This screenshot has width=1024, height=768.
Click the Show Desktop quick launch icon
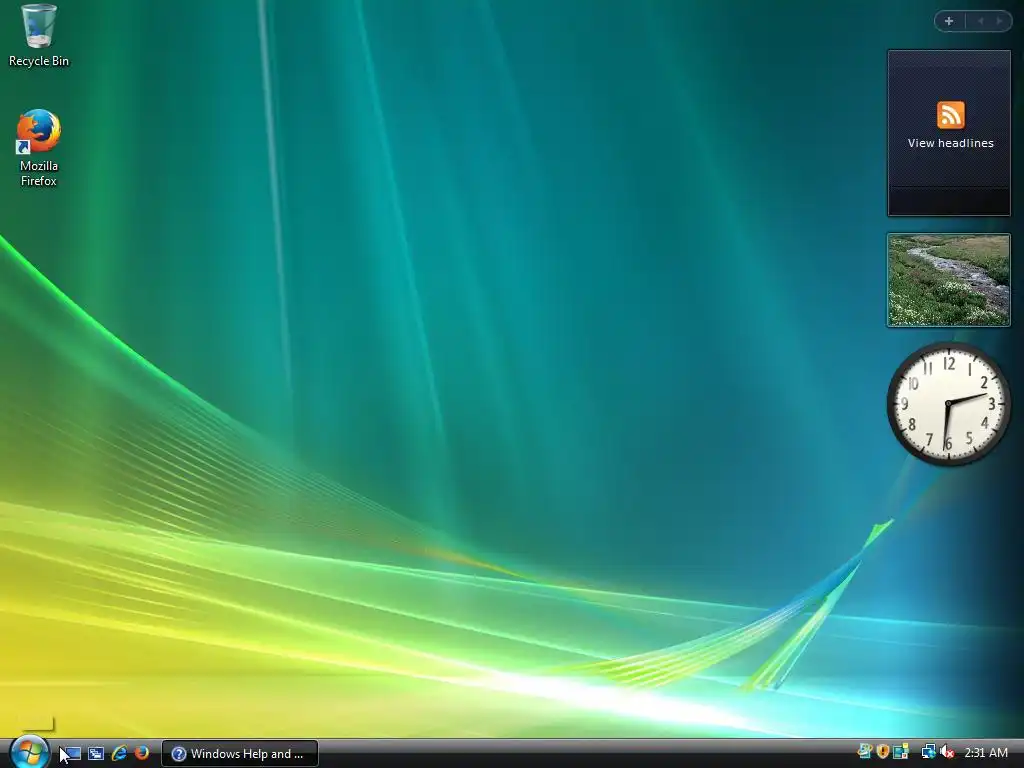pos(72,754)
